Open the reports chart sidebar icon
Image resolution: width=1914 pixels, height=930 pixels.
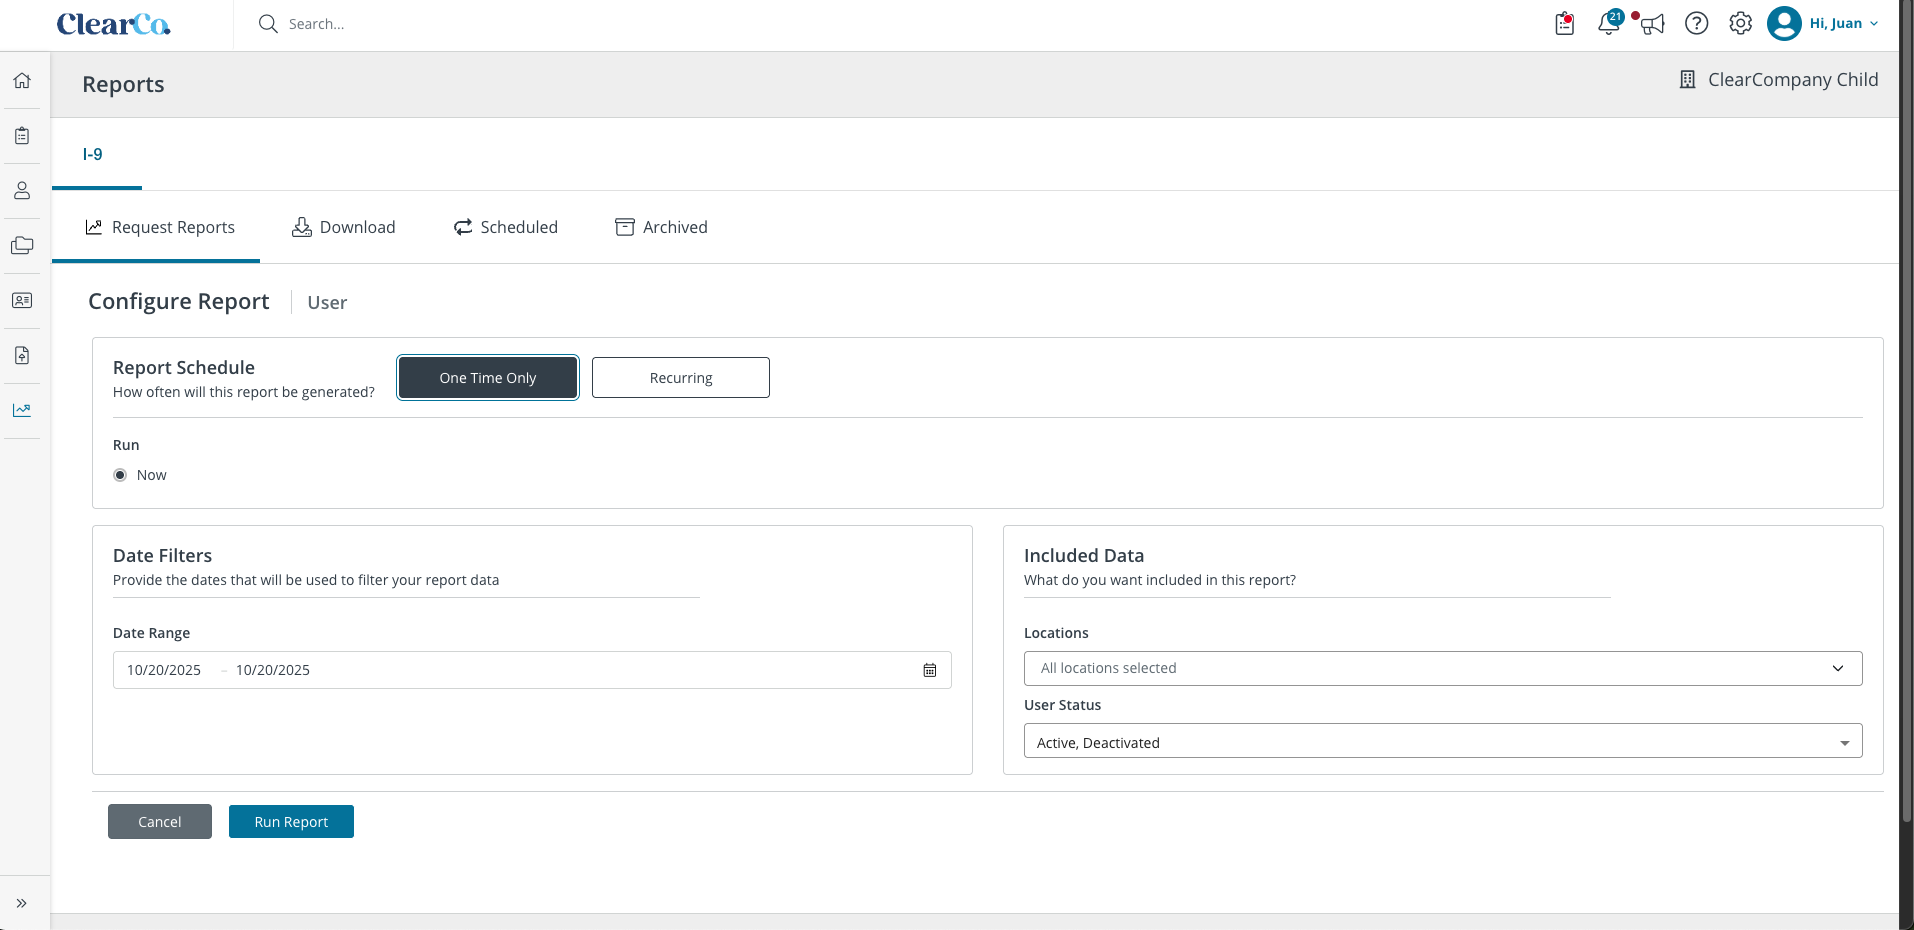[x=22, y=410]
